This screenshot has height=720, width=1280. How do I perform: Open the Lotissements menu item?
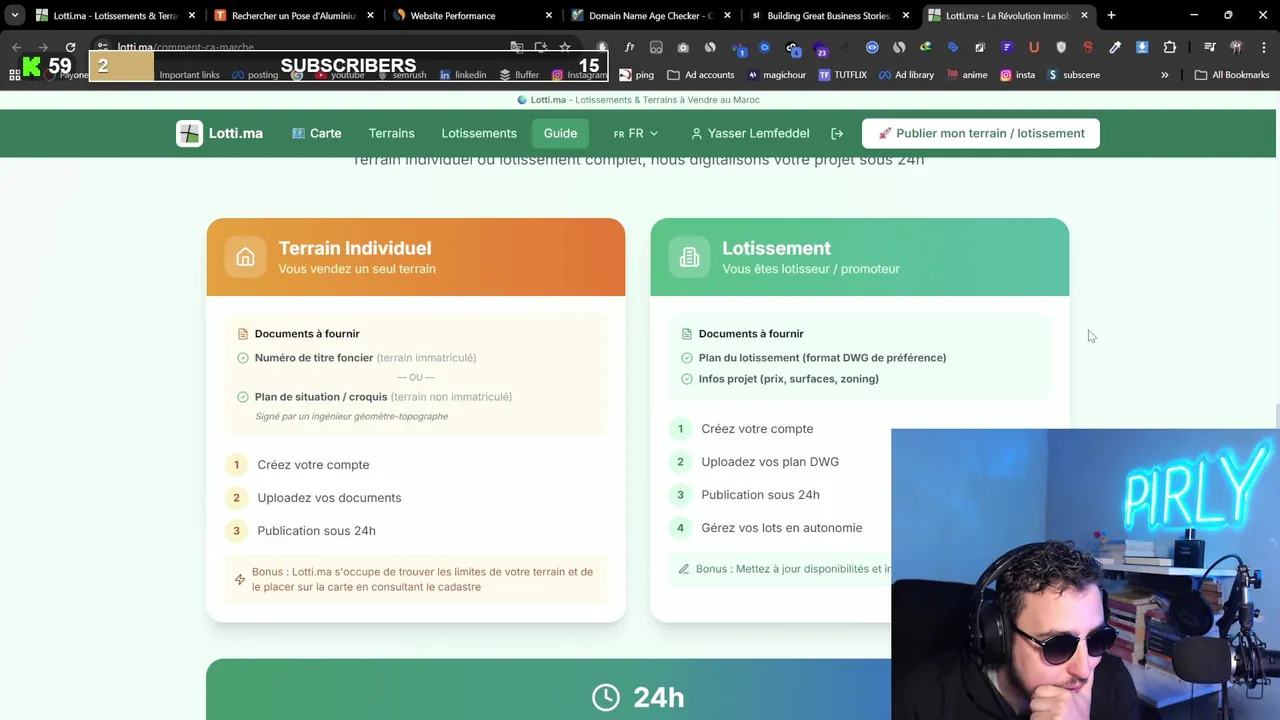coord(479,133)
